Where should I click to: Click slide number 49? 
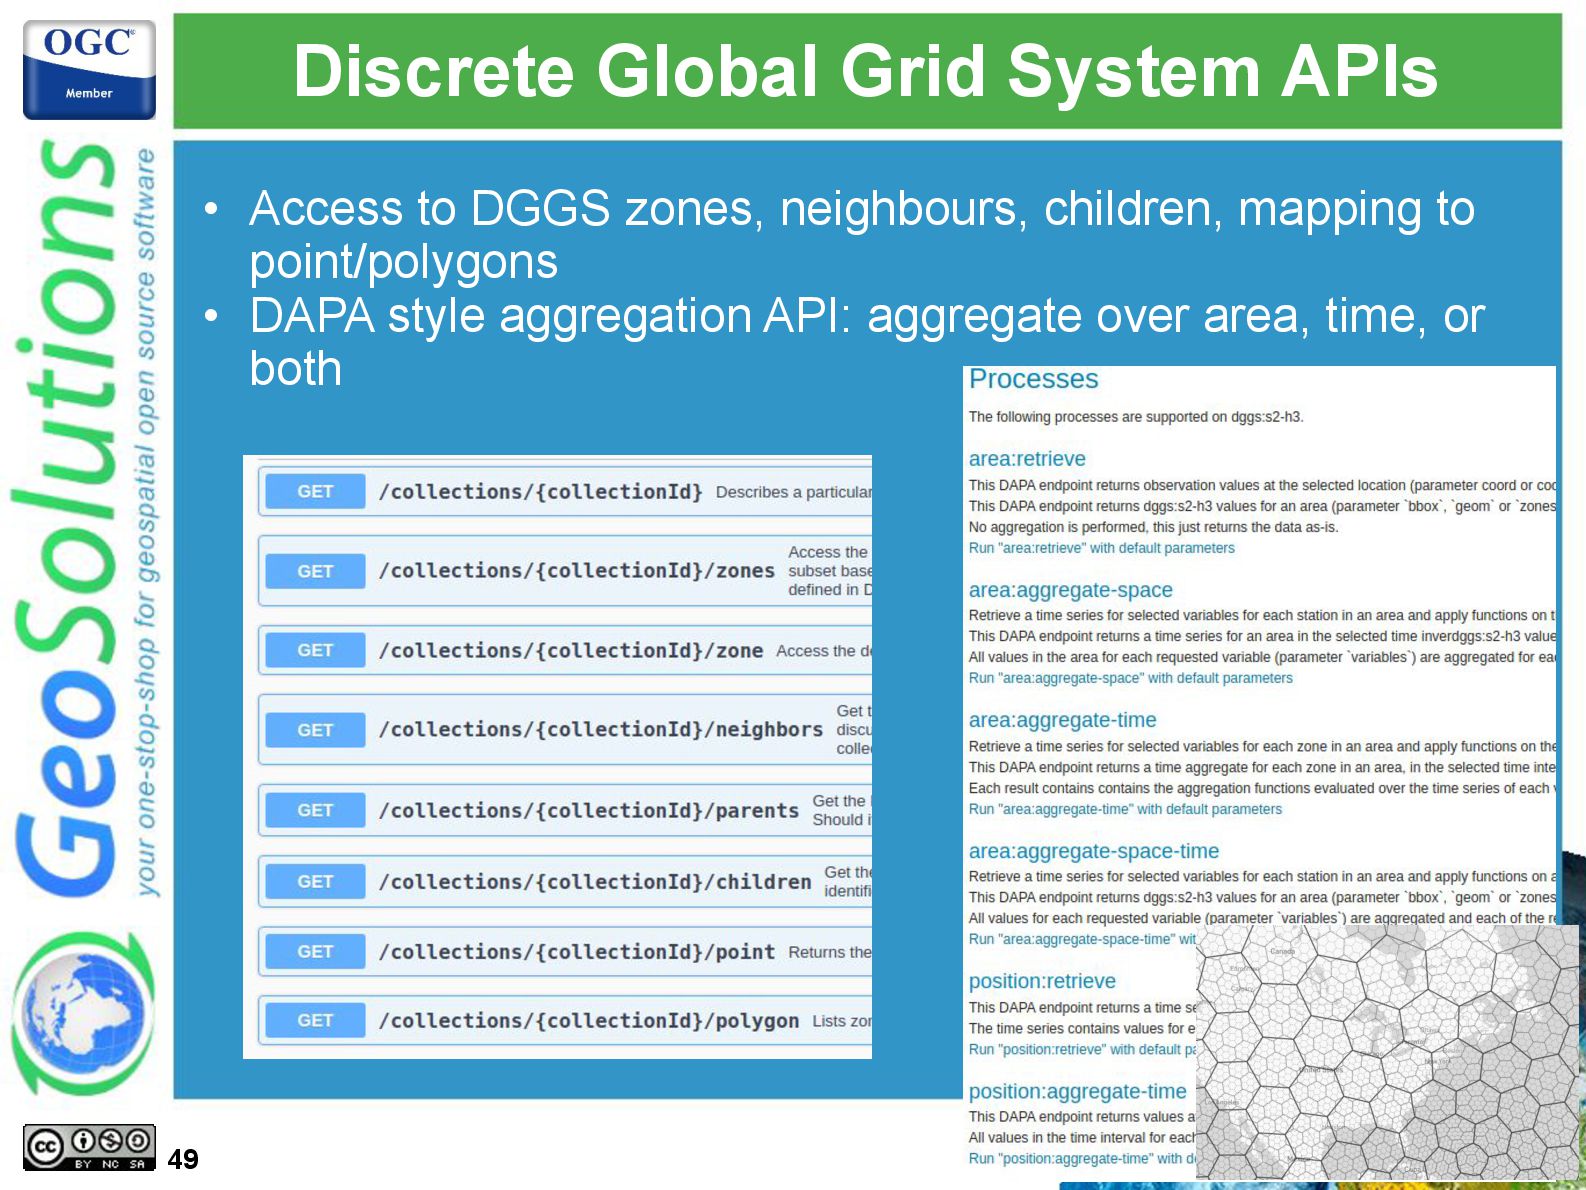[x=183, y=1159]
